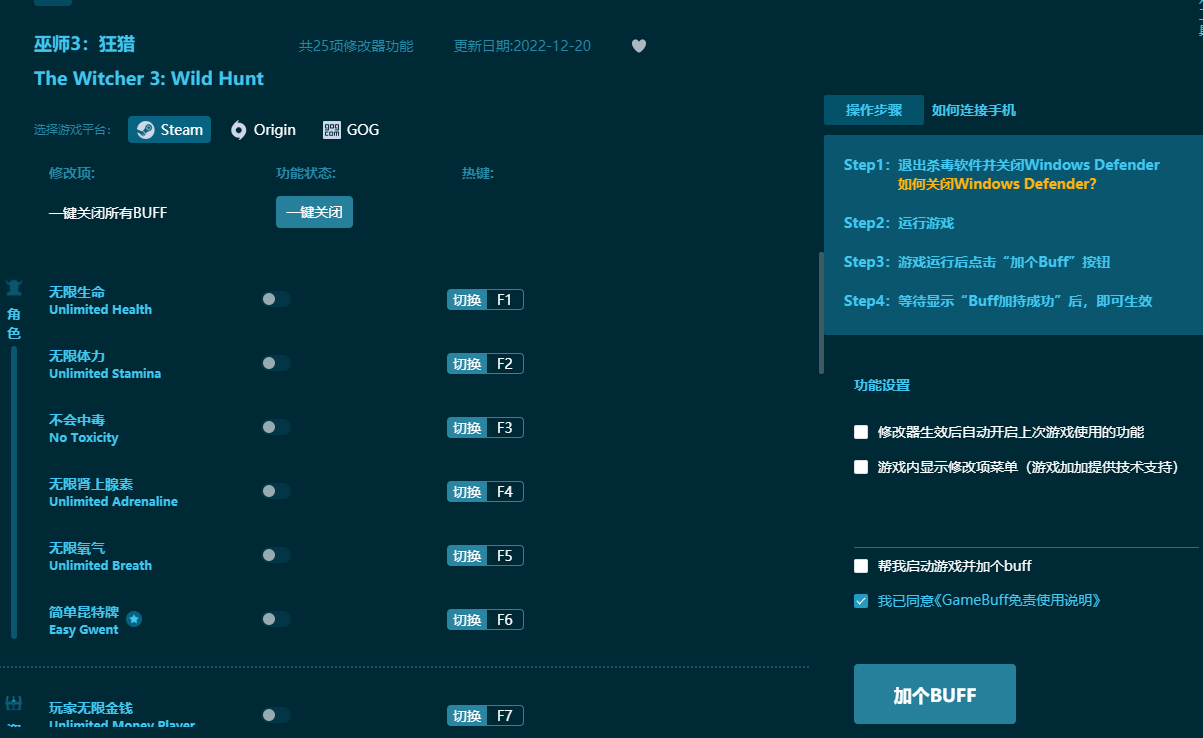1203x738 pixels.
Task: Click the Step2 运行游戏 instruction
Action: (899, 223)
